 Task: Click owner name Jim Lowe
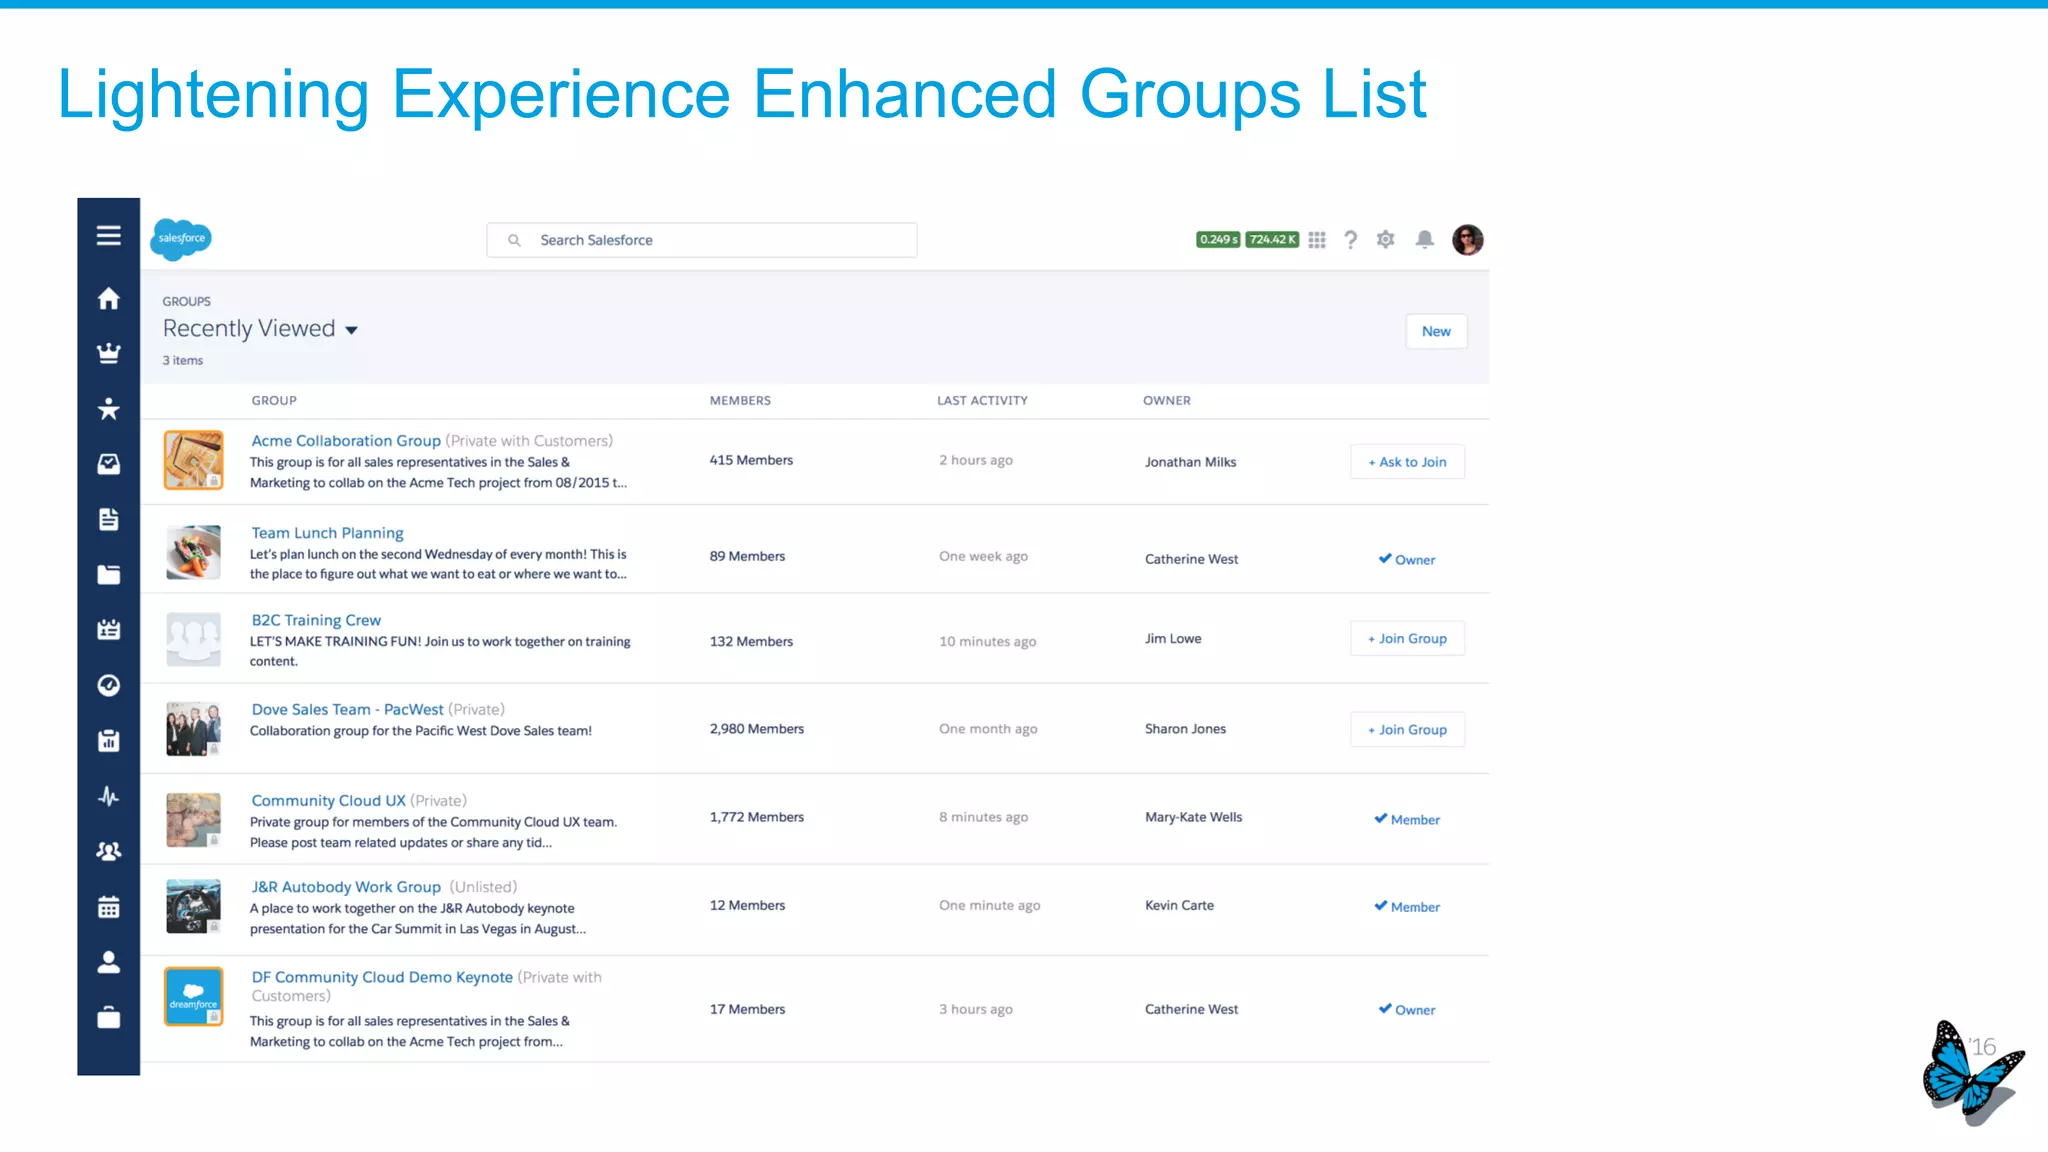[1173, 638]
